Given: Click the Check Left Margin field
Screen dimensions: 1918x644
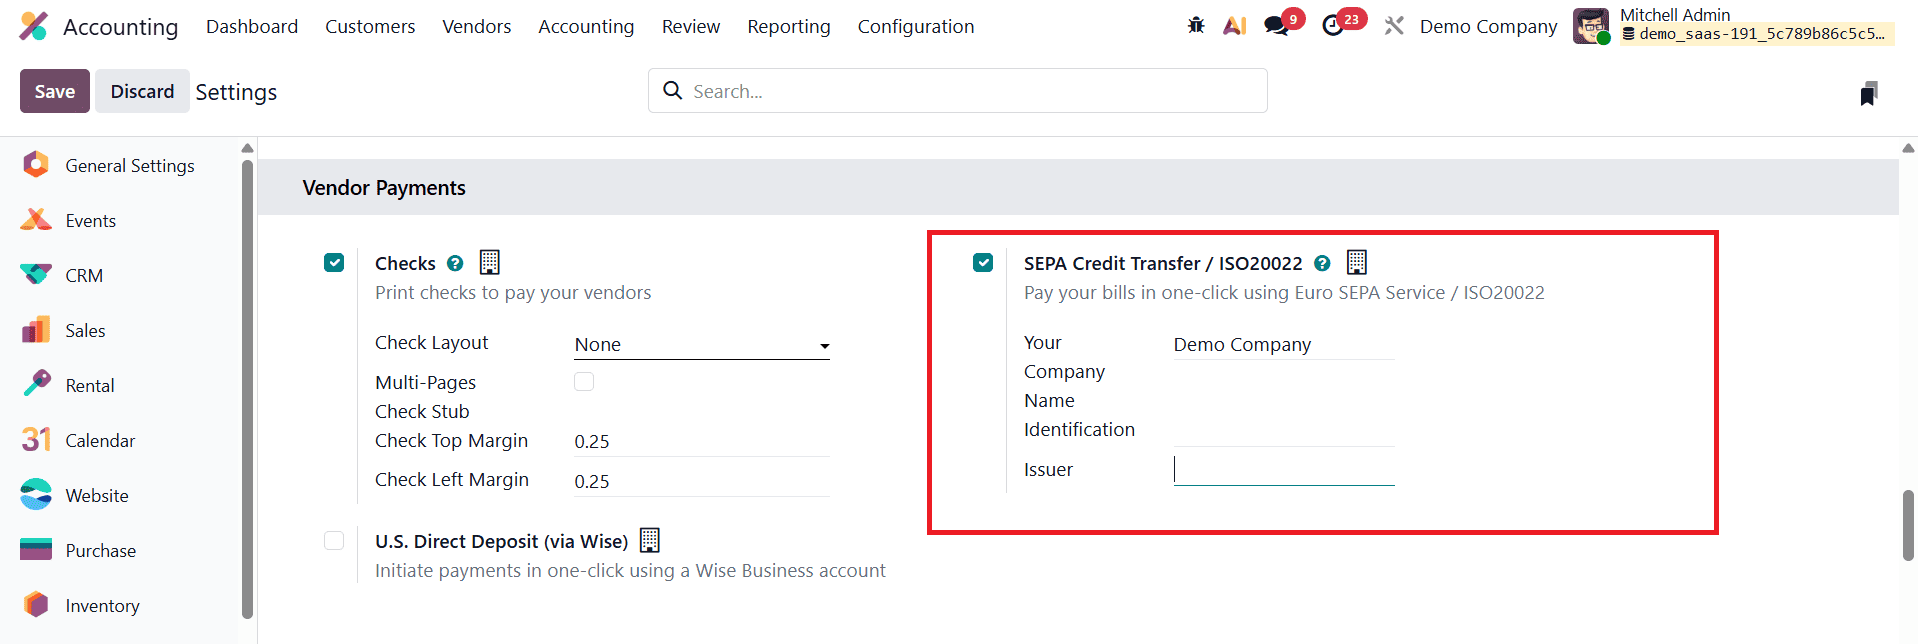Looking at the screenshot, I should pyautogui.click(x=702, y=482).
